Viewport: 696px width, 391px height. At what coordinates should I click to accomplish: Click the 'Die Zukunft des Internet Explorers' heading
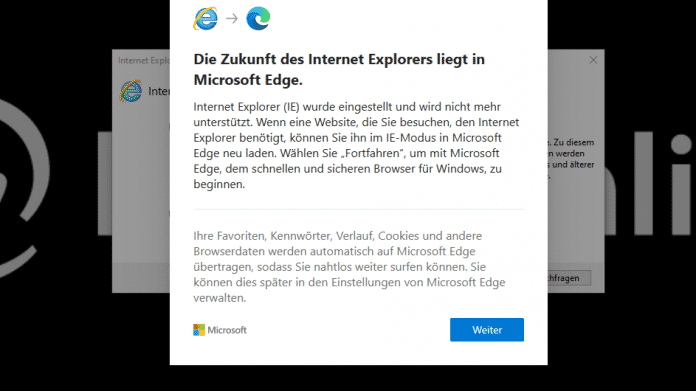339,69
